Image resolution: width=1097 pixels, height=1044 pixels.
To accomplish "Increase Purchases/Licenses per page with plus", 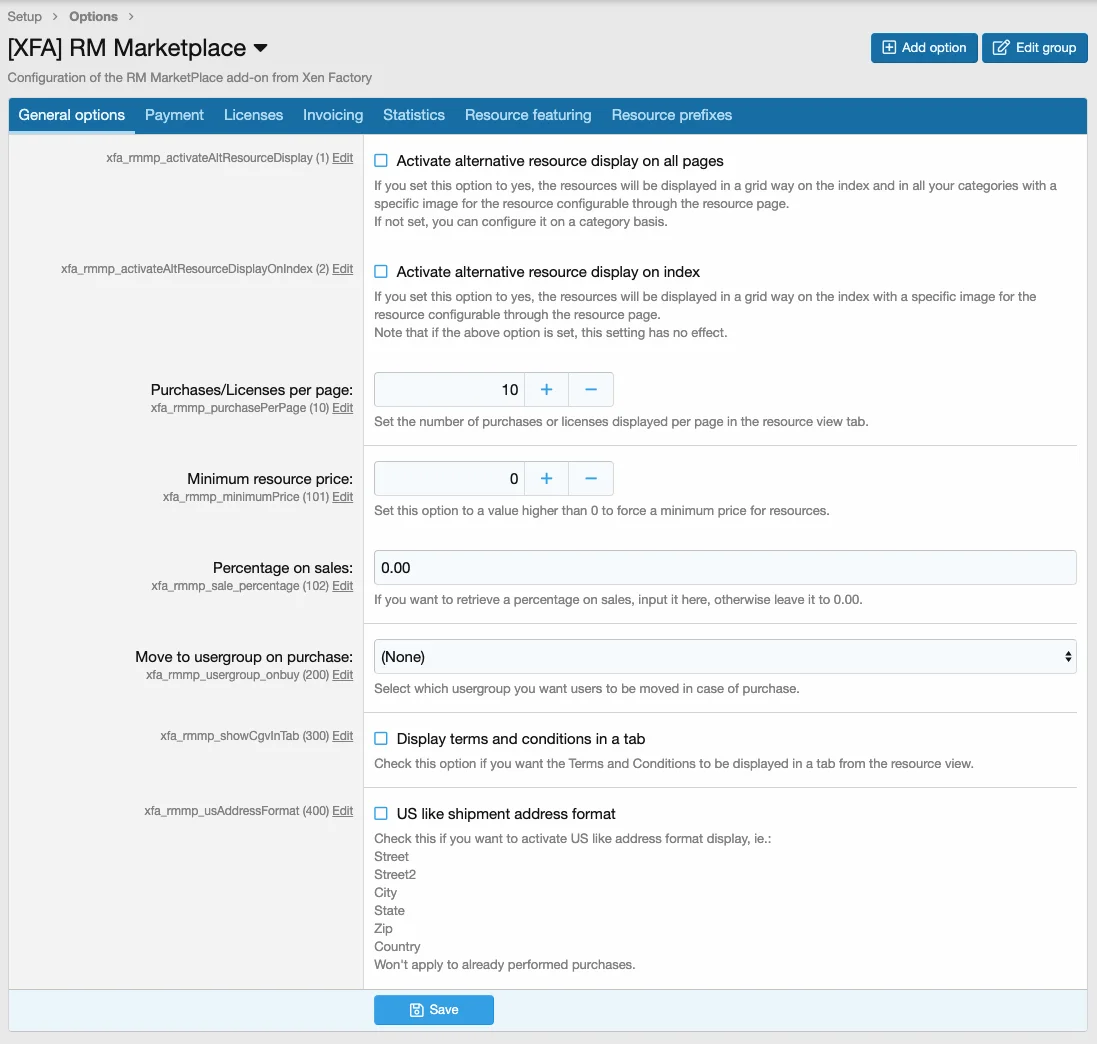I will 546,390.
